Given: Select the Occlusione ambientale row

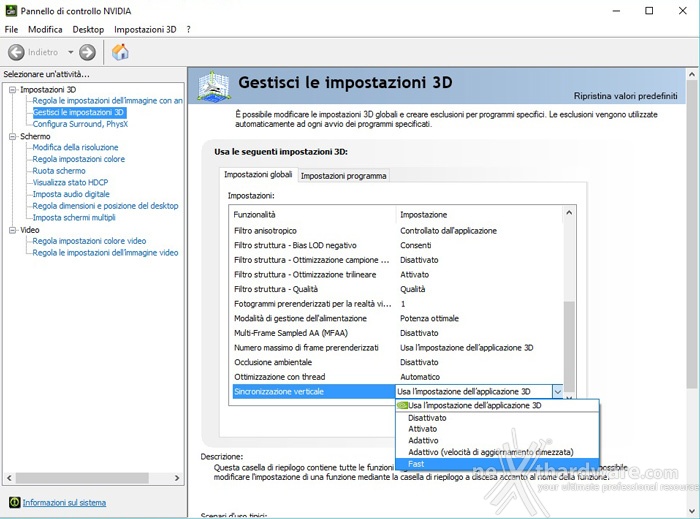Looking at the screenshot, I should click(x=396, y=362).
